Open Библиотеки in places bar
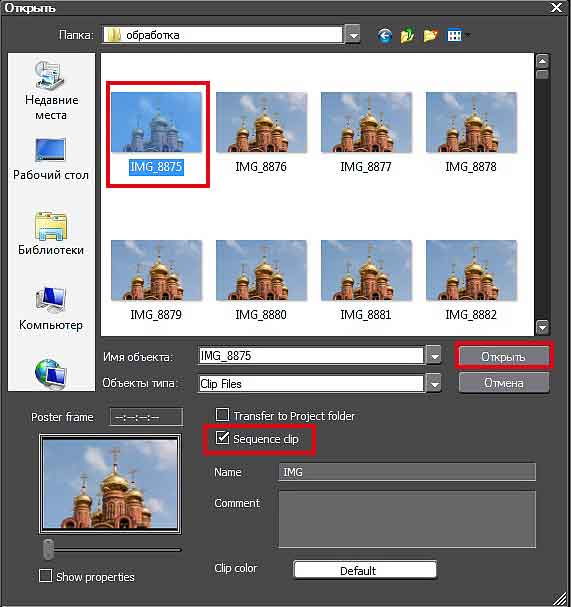Screen dimensions: 571x607 coord(51,233)
